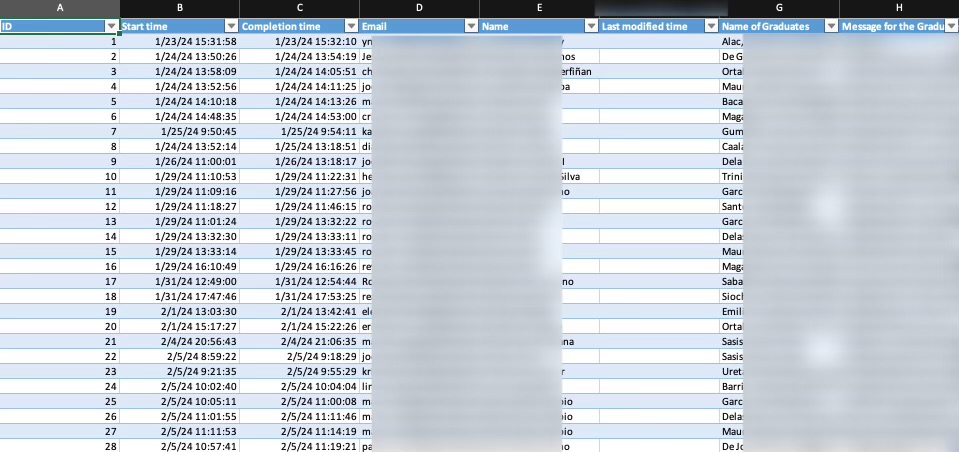Screen dimensions: 959x452
Task: Select start time cell 1/24/24 14:10:18
Action: (179, 102)
